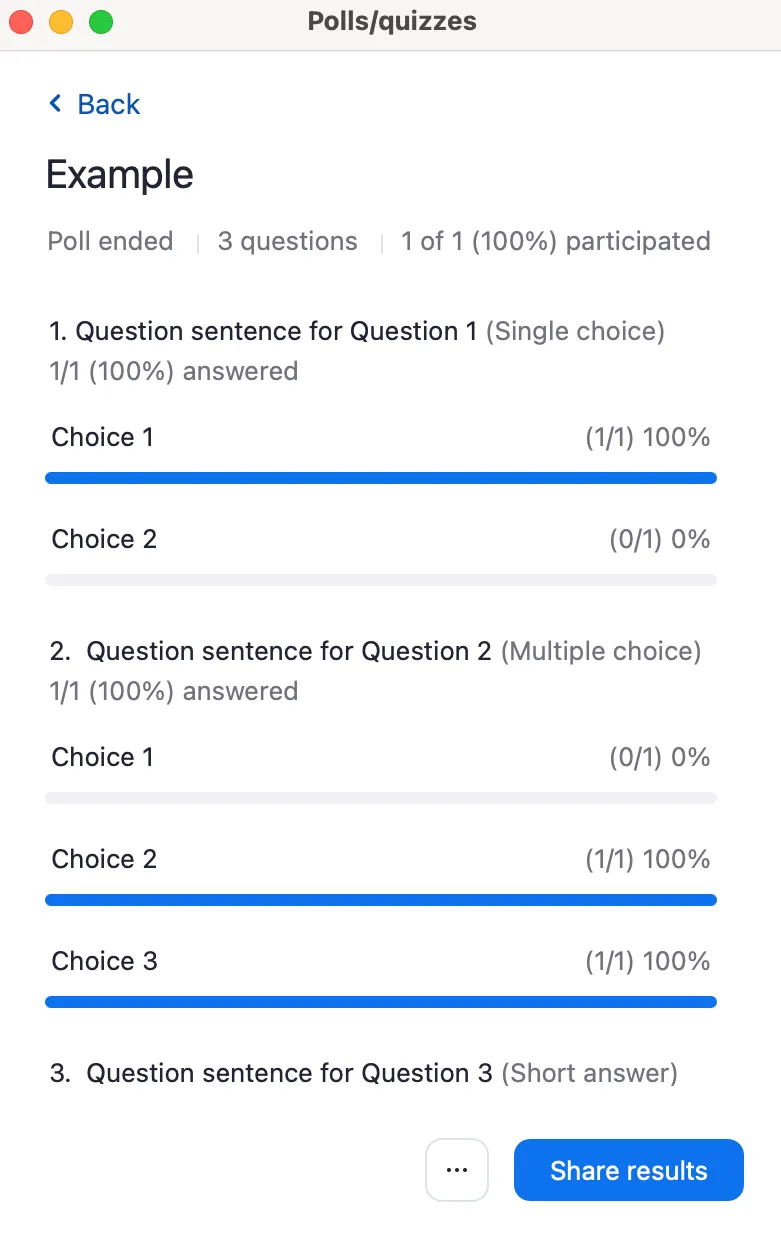Click the Poll ended status label
The width and height of the screenshot is (781, 1244).
(x=110, y=241)
